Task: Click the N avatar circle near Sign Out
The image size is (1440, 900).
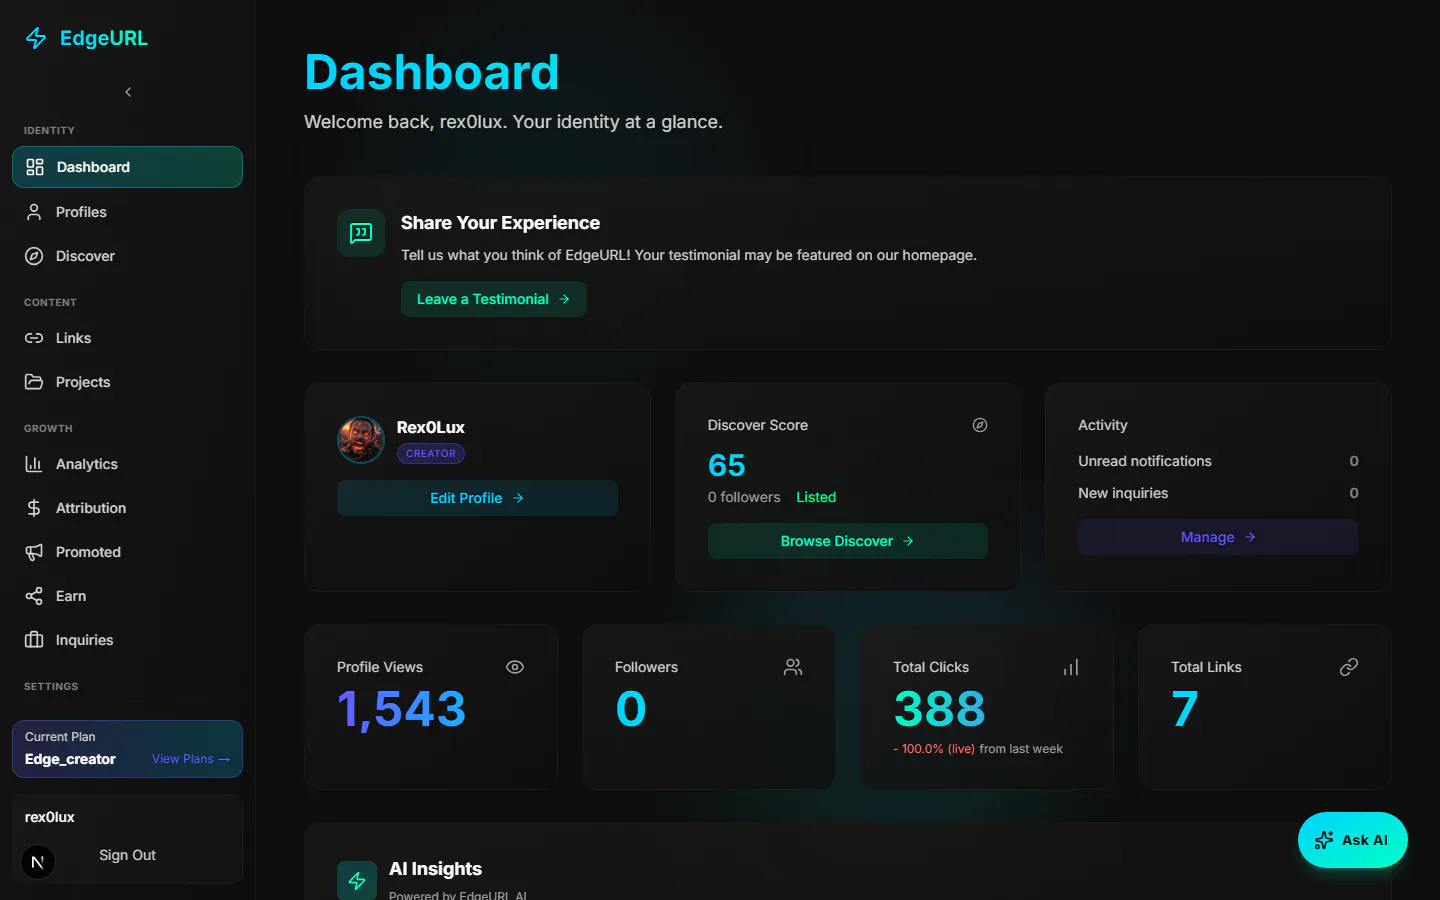Action: click(x=38, y=862)
